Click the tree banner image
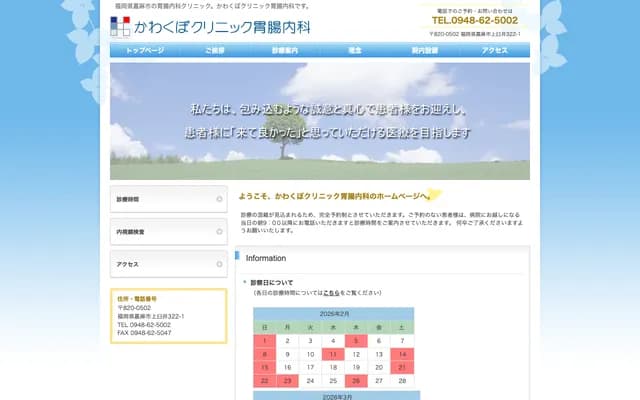 click(320, 121)
